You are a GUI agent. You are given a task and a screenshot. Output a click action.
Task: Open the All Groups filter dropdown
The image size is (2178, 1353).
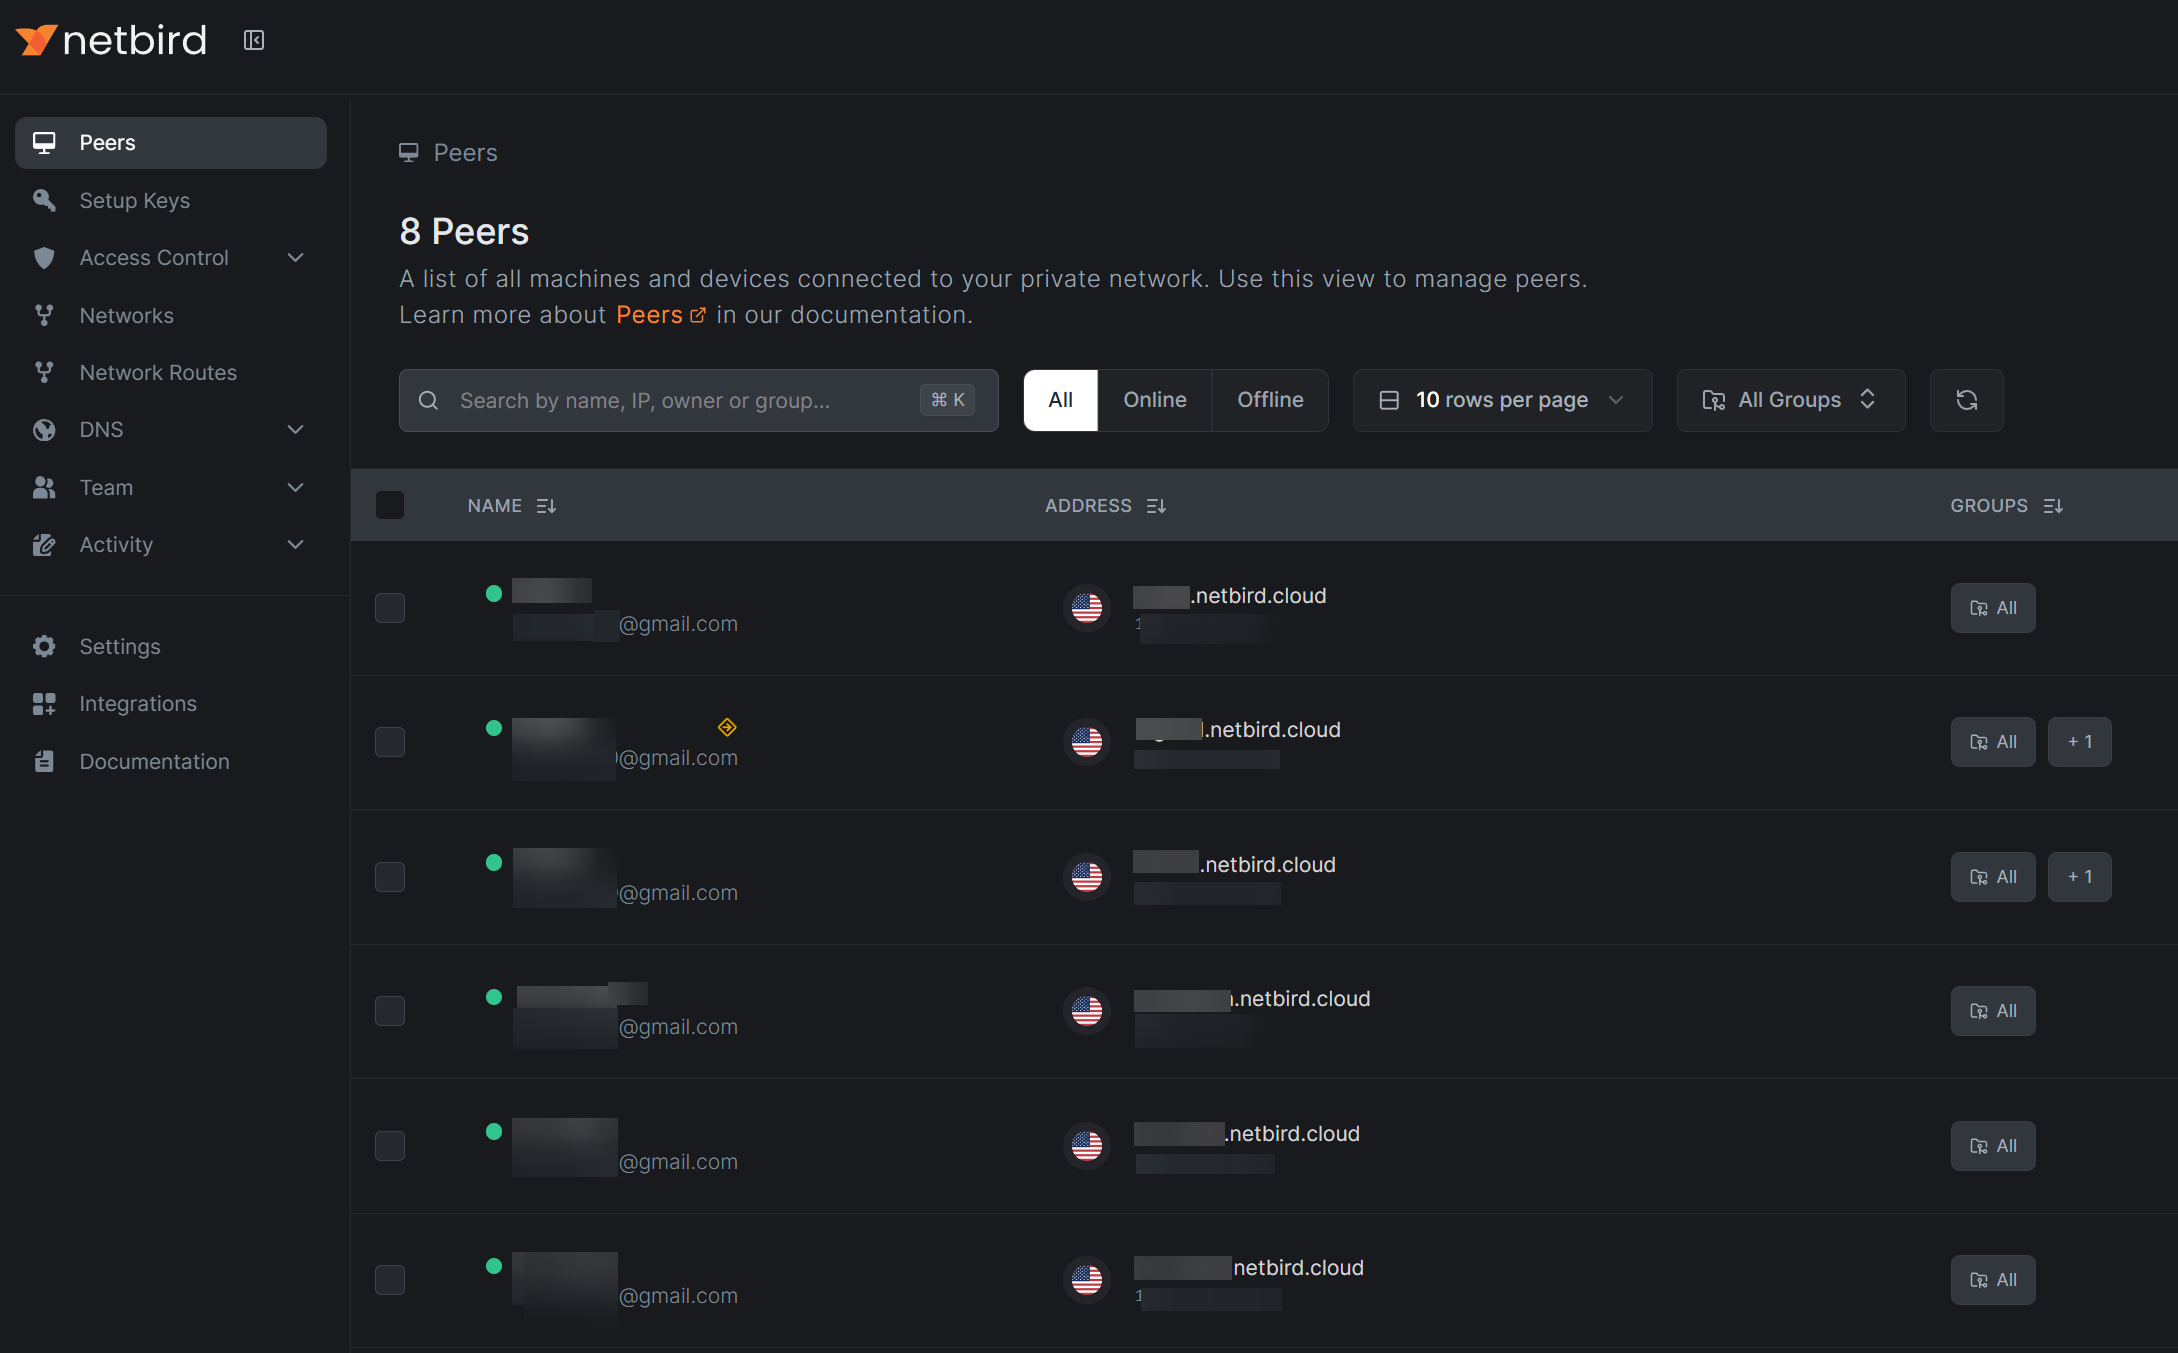pyautogui.click(x=1790, y=400)
